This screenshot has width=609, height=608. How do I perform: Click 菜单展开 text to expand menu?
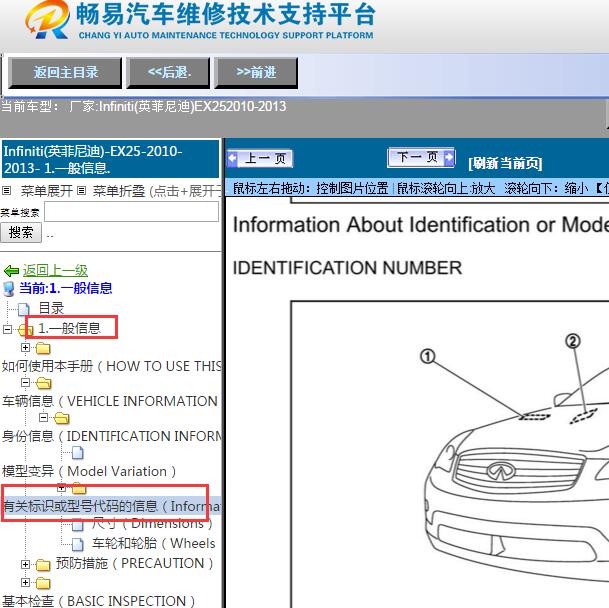coord(47,191)
